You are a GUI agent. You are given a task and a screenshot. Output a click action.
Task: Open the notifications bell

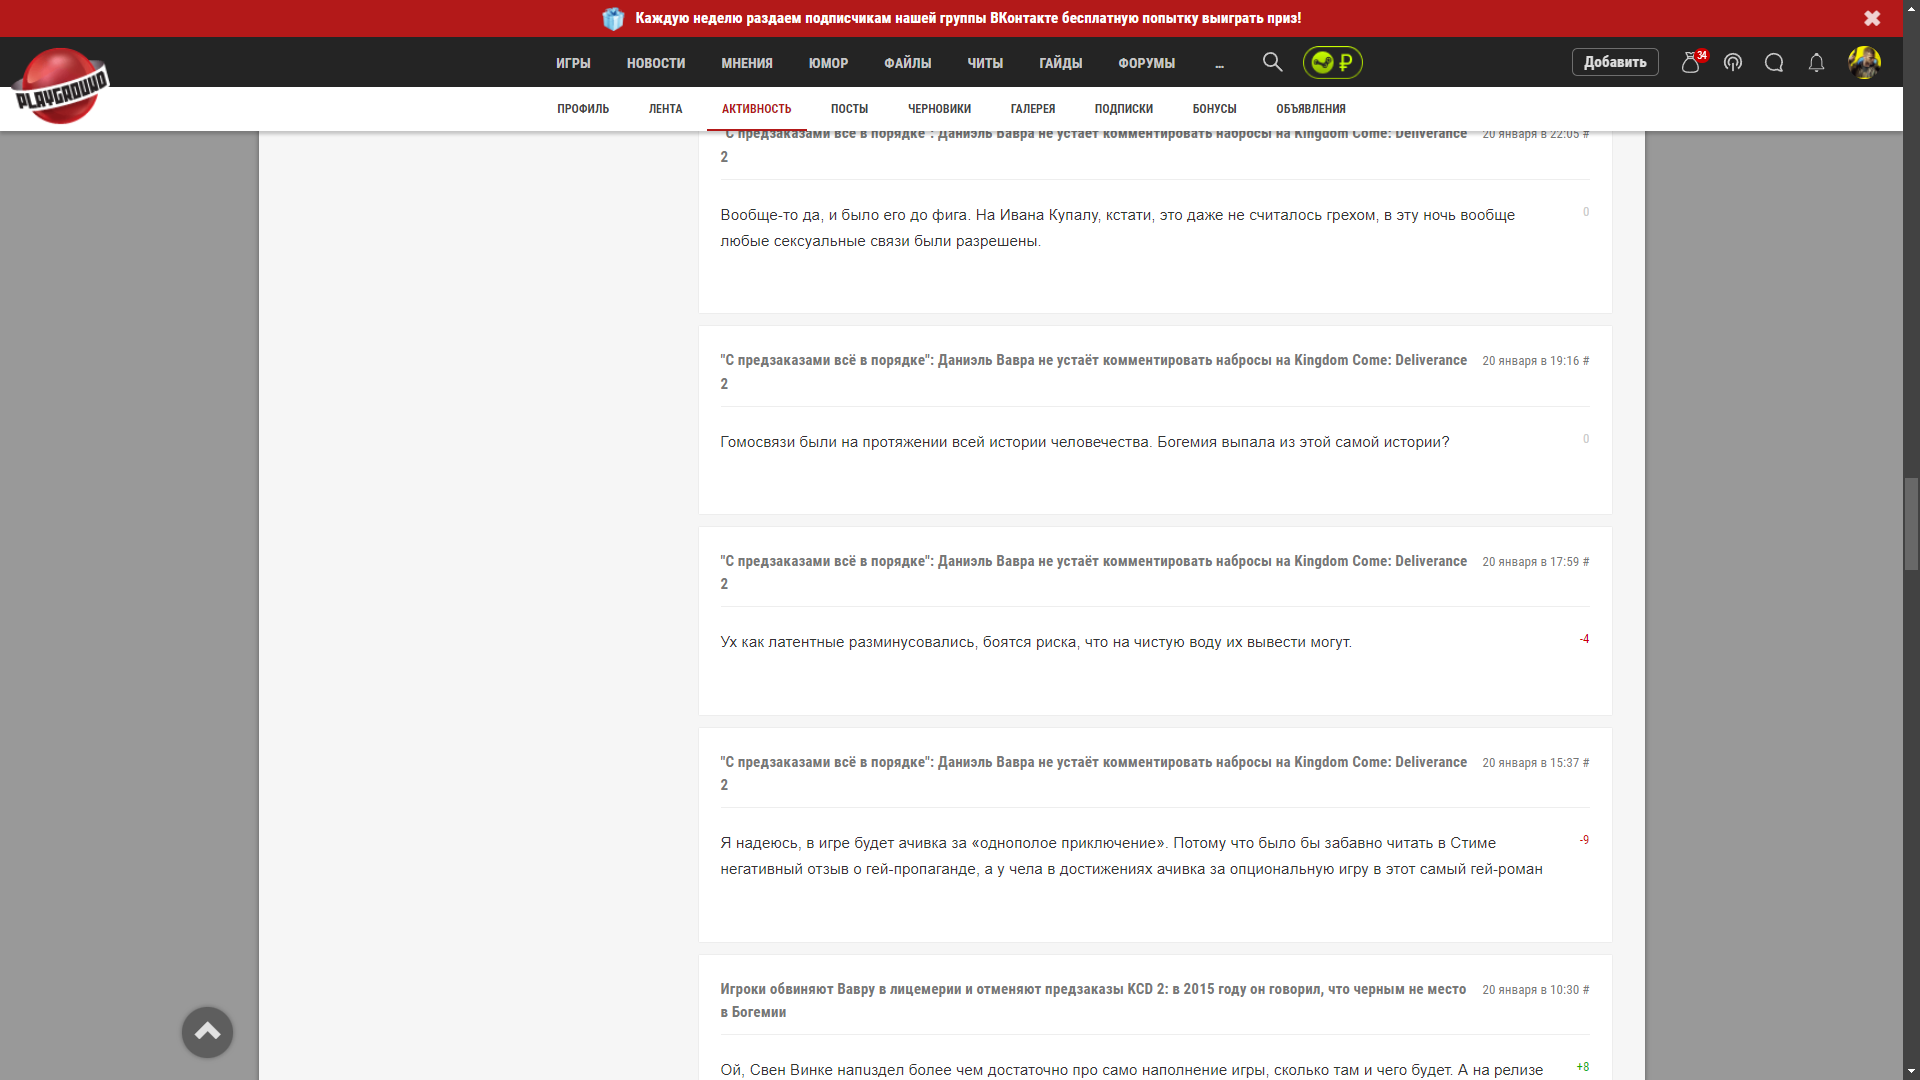[x=1816, y=62]
